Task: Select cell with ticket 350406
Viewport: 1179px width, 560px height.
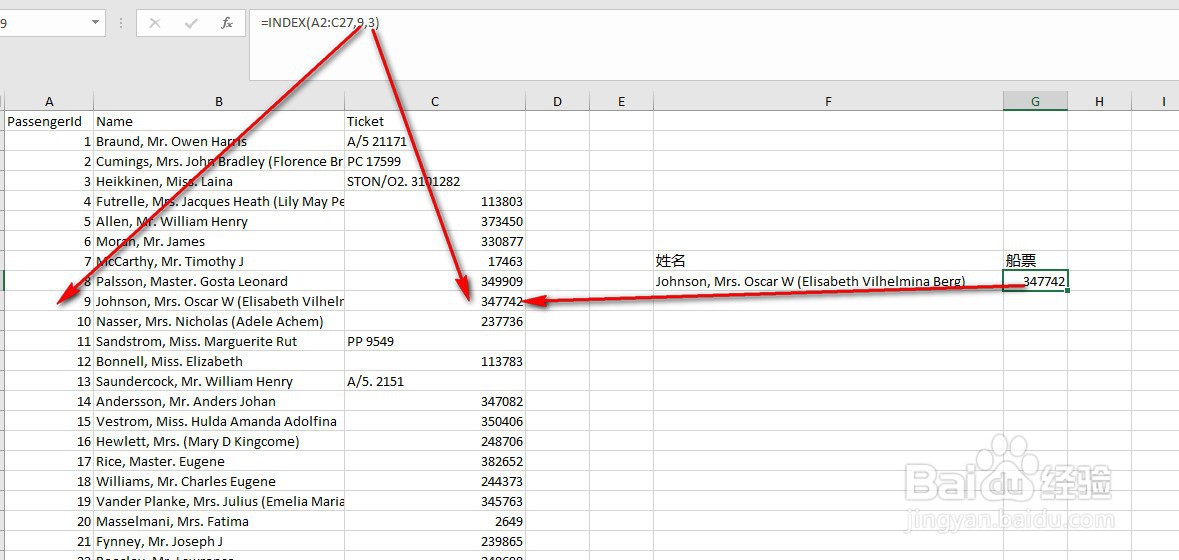Action: [x=435, y=421]
